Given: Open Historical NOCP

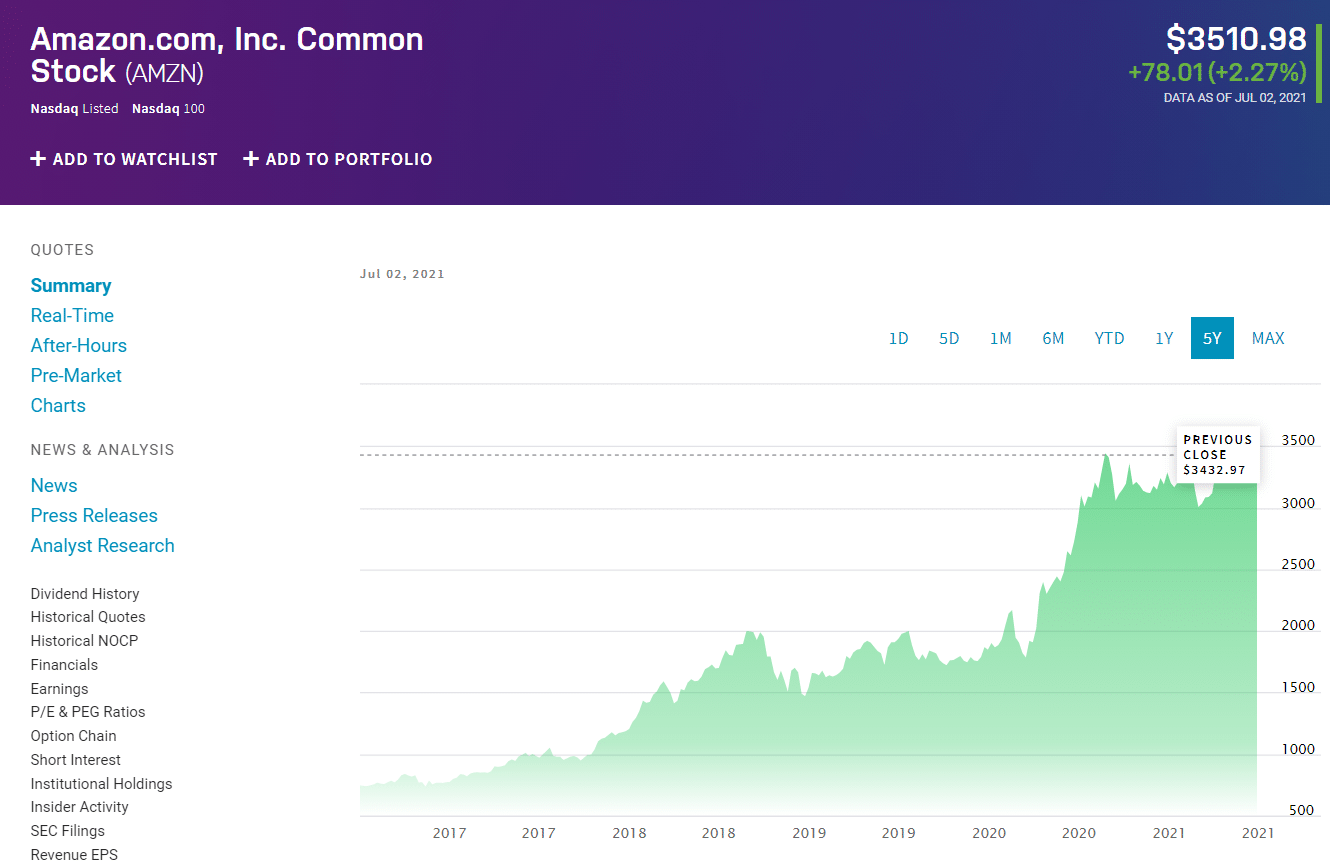Looking at the screenshot, I should 85,641.
